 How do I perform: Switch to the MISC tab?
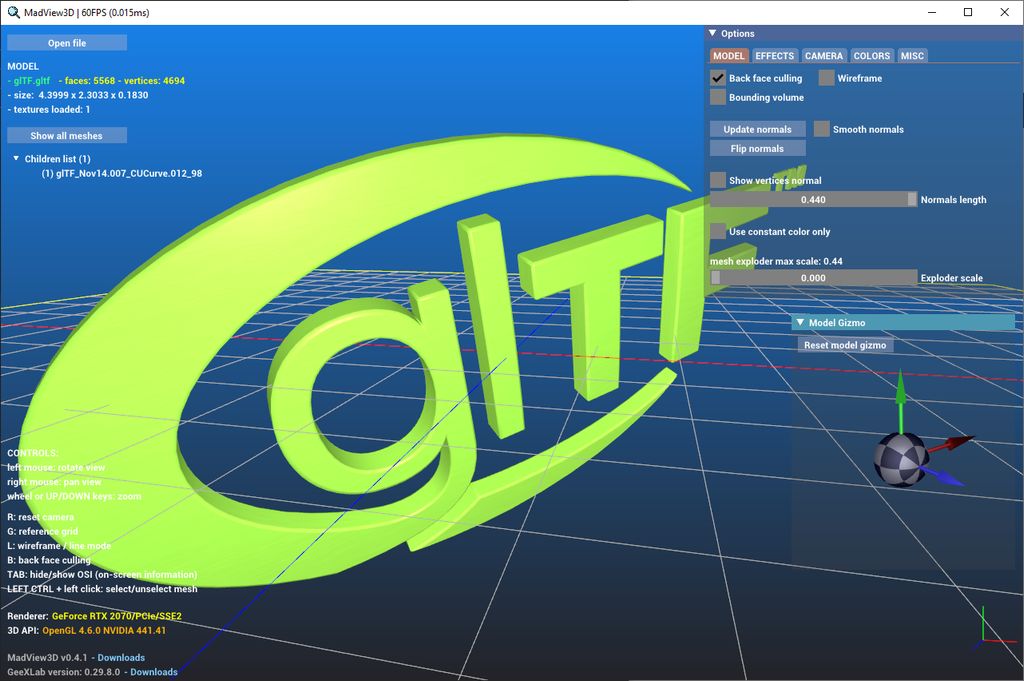(x=912, y=56)
